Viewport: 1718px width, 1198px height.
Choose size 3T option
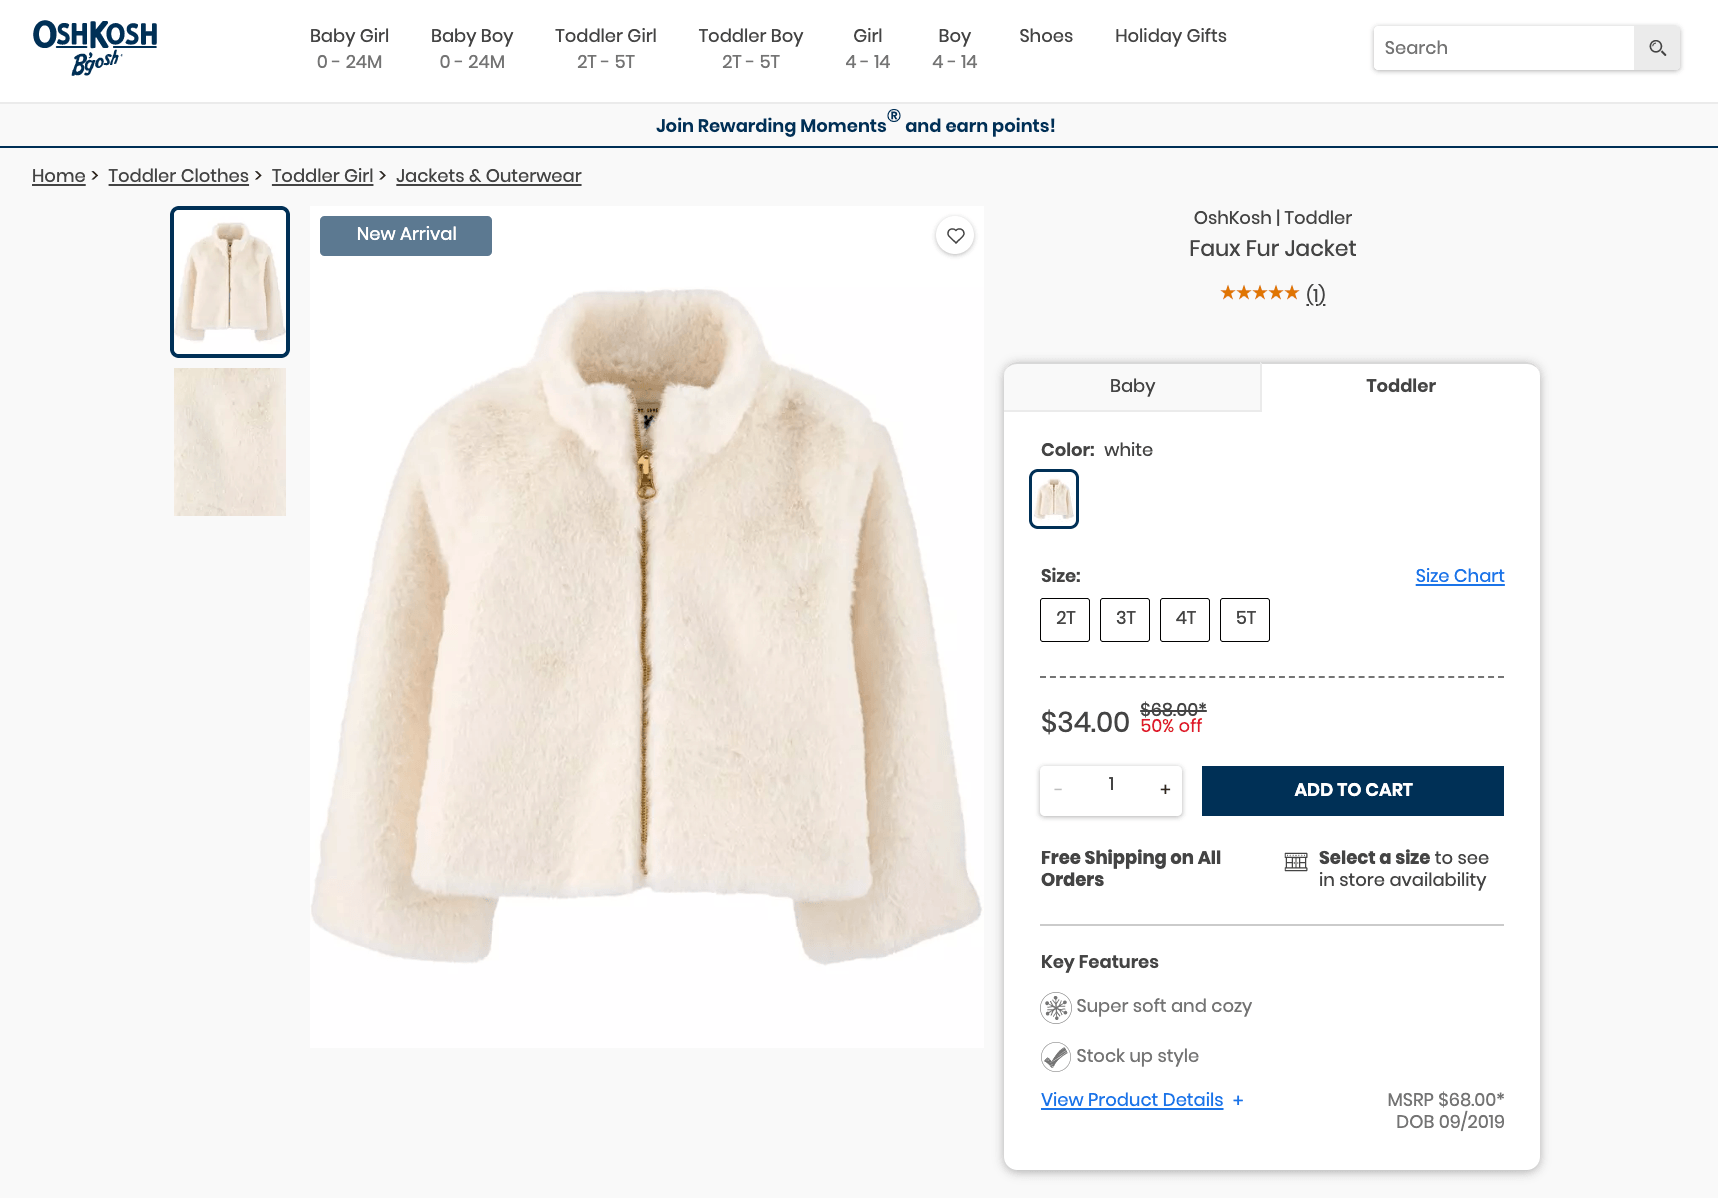[1125, 619]
